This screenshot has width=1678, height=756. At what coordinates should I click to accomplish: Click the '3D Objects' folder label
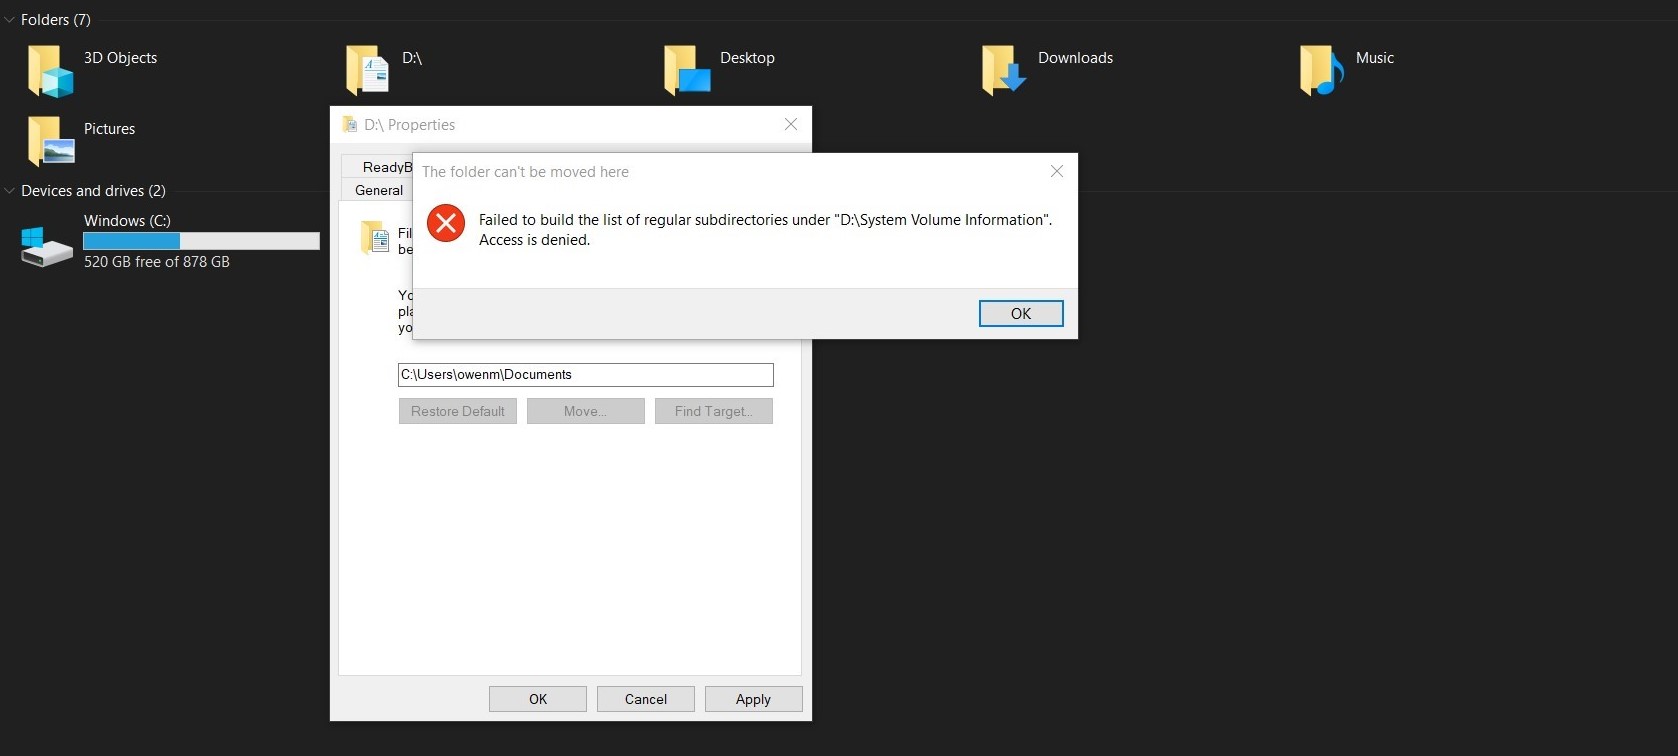(120, 58)
